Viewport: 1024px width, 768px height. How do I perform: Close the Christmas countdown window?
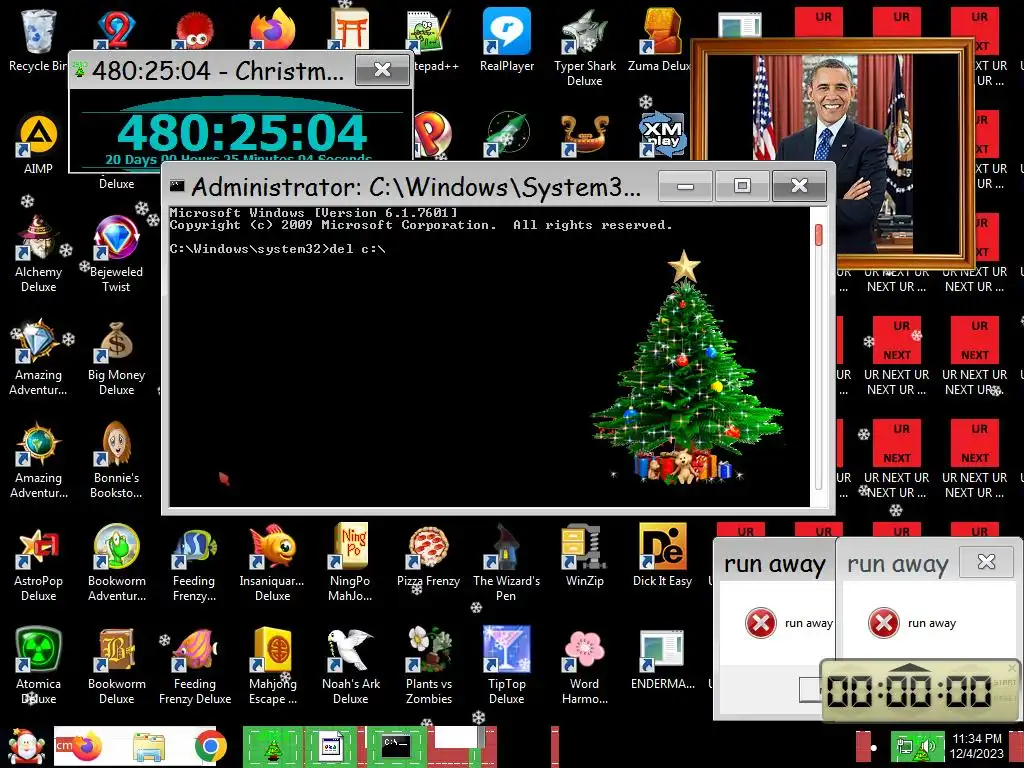coord(383,70)
